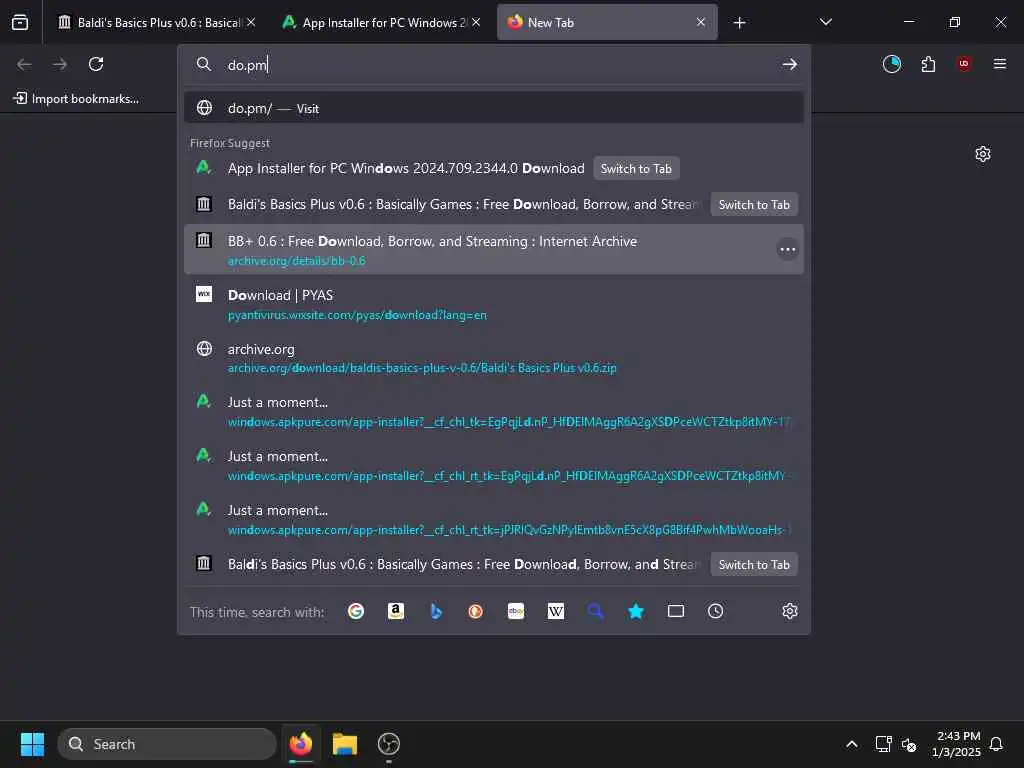Search this time with Wikipedia

coord(556,611)
